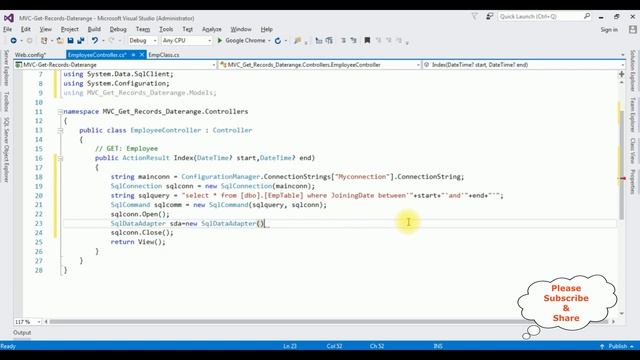Viewport: 640px width, 360px height.
Task: Collapse the Index method on line 16
Action: (60, 158)
